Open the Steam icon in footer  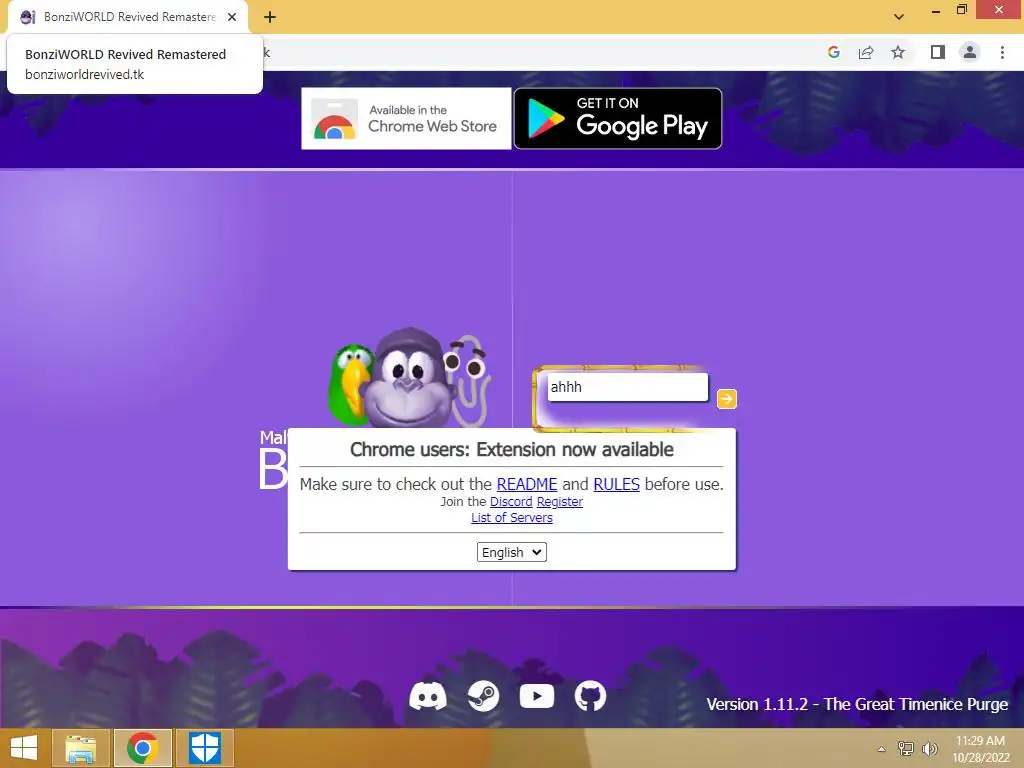click(x=484, y=696)
